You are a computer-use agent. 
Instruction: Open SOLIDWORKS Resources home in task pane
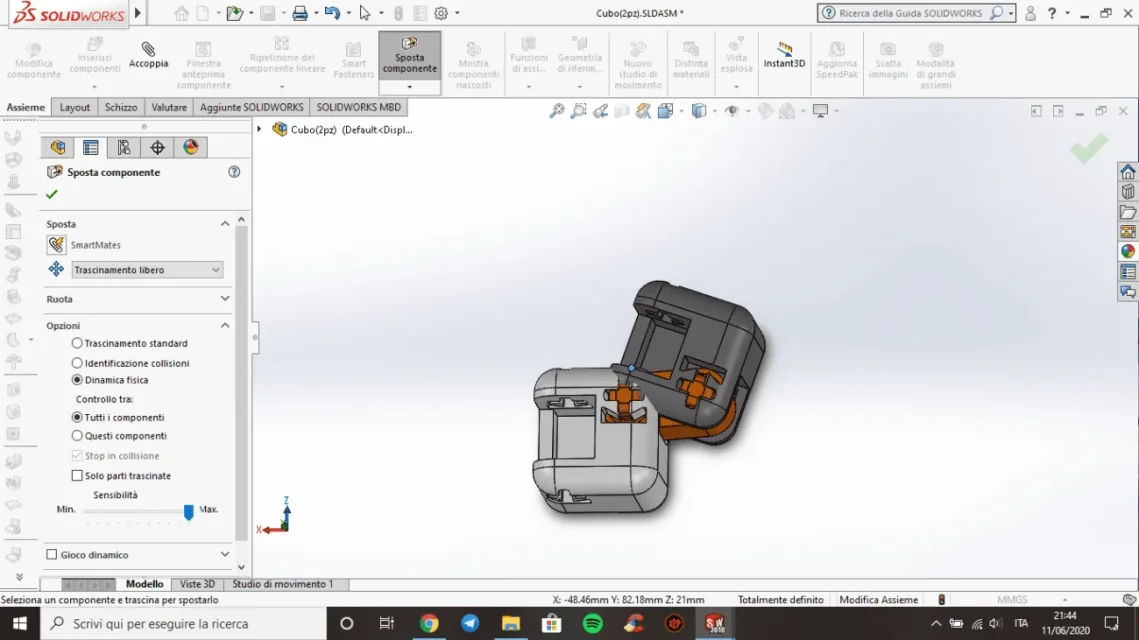1127,172
